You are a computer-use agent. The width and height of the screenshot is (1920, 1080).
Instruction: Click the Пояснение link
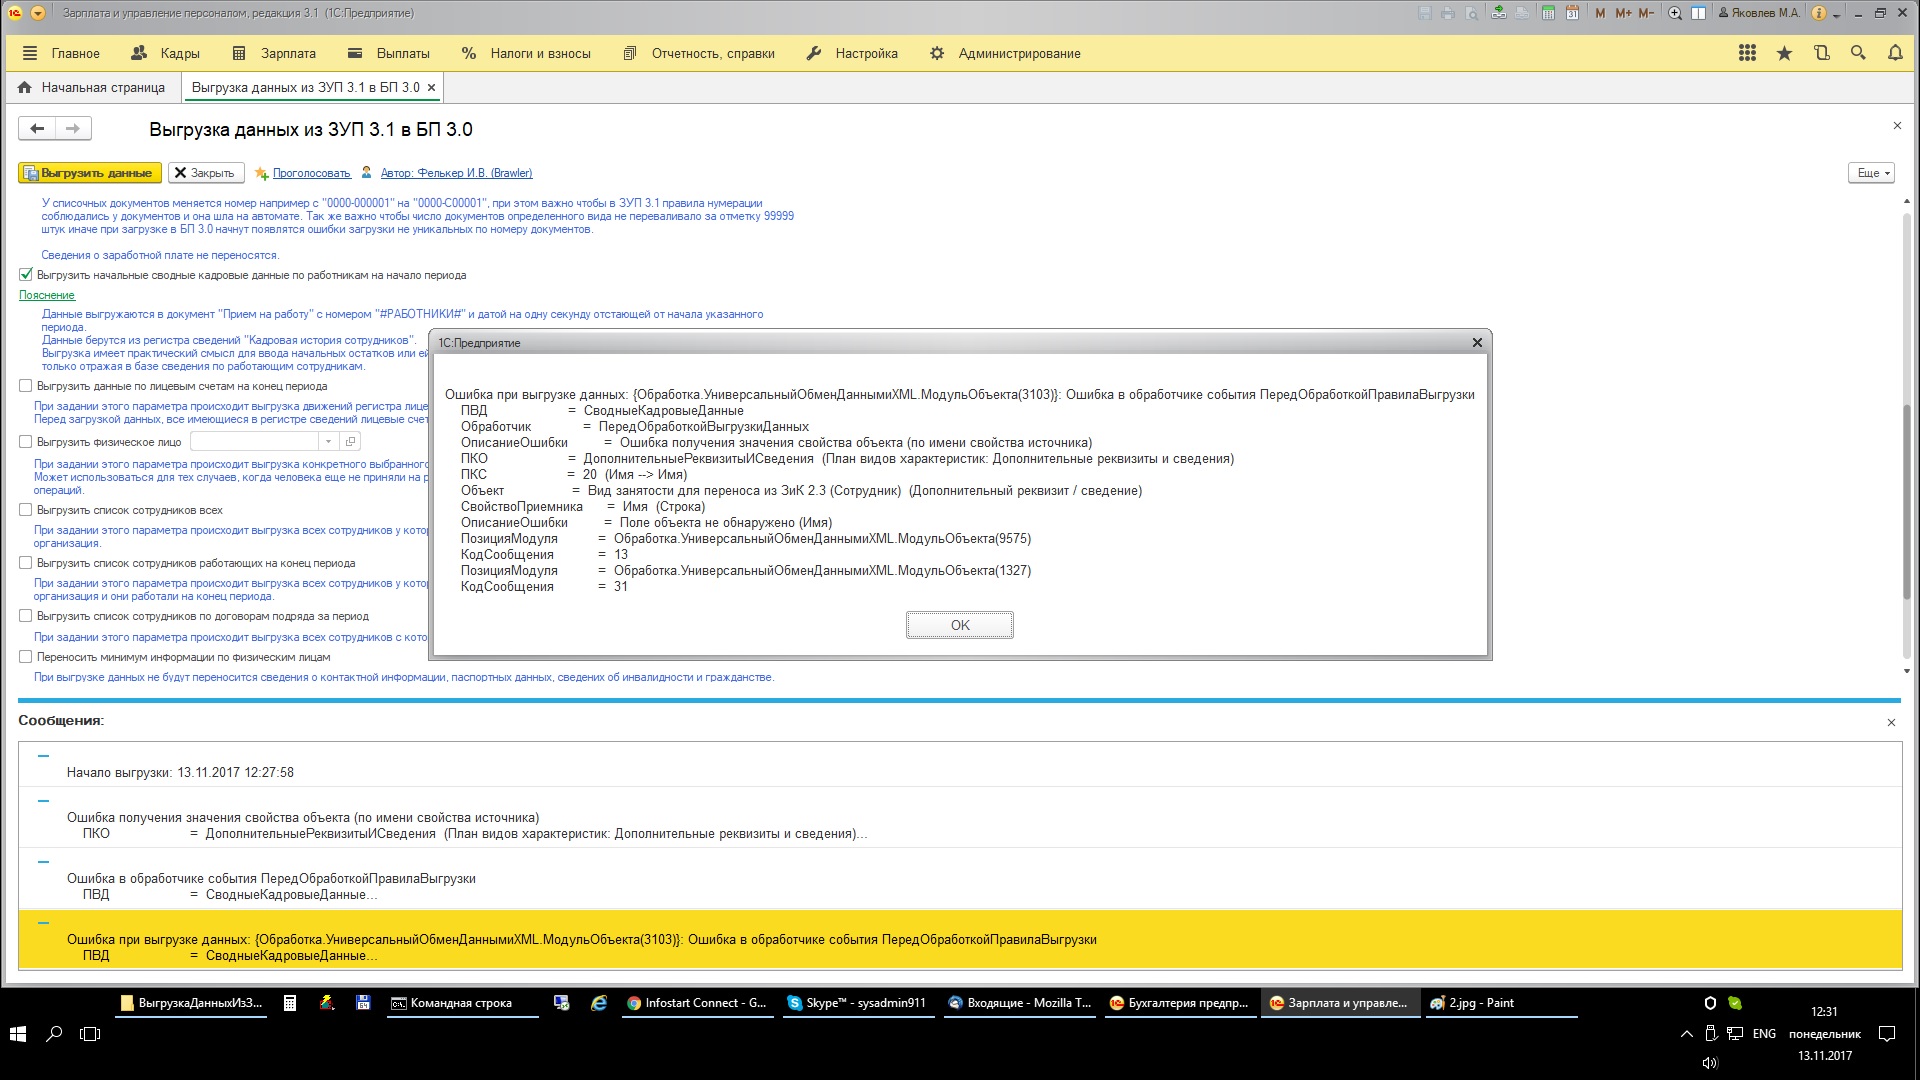click(47, 295)
